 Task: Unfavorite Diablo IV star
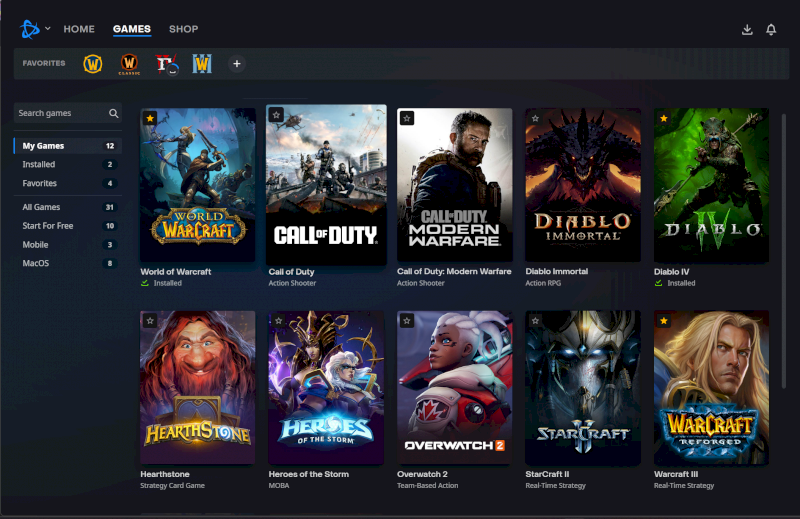tap(664, 118)
